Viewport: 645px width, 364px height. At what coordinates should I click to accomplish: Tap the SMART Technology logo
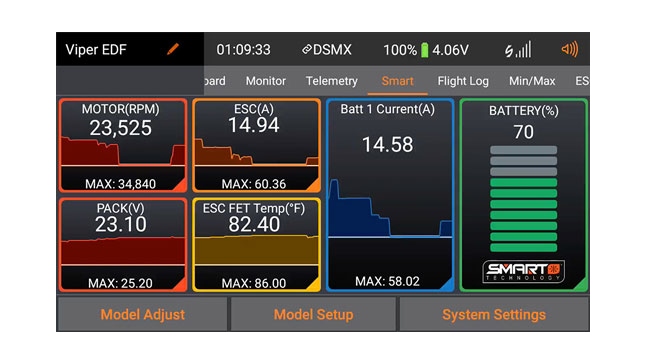[x=523, y=271]
